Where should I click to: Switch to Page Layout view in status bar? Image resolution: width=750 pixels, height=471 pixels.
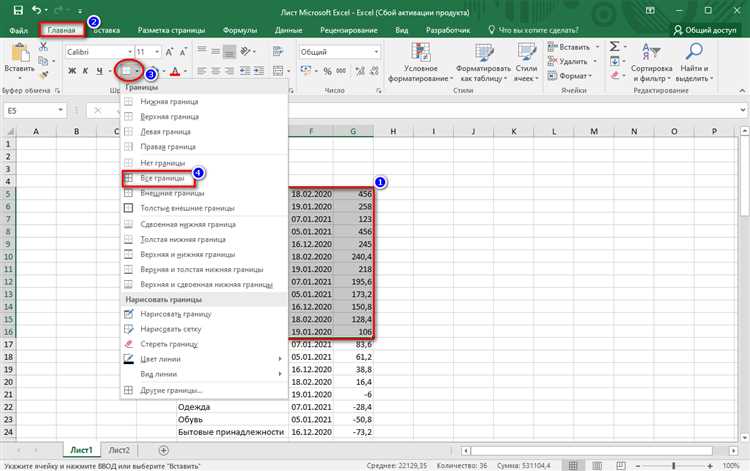point(596,465)
